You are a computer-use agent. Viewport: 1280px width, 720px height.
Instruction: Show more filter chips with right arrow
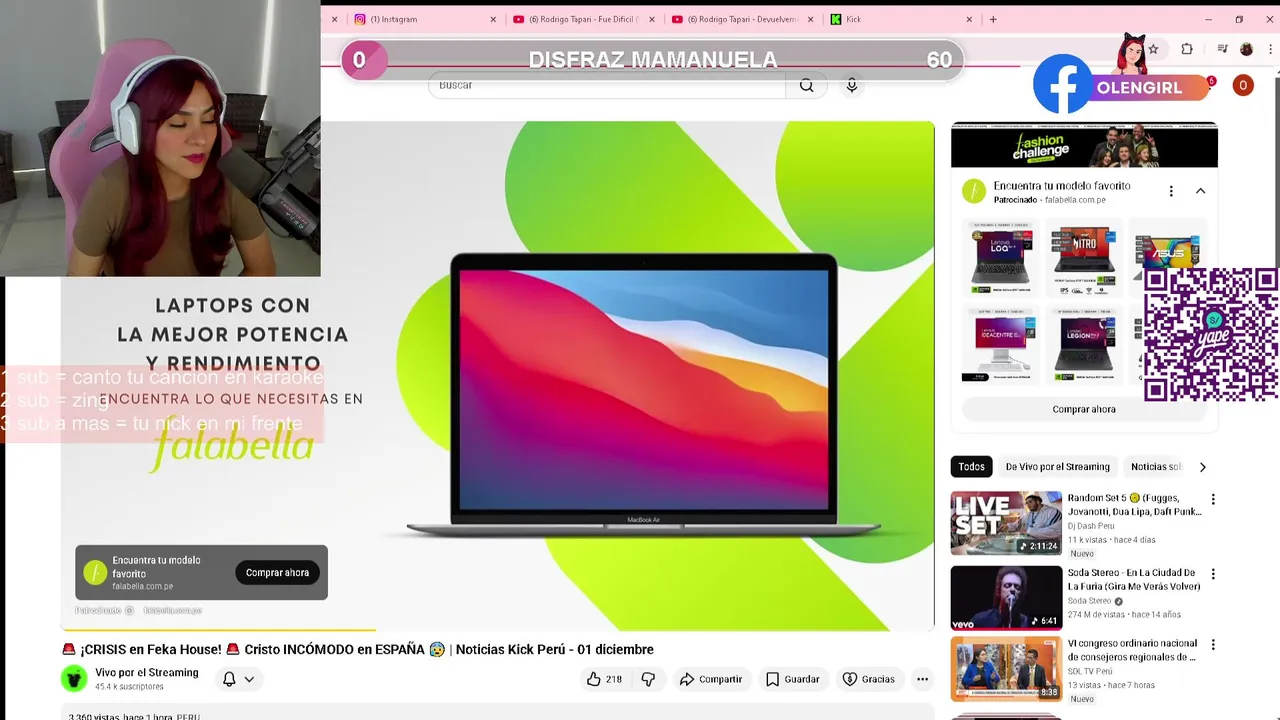[1202, 467]
